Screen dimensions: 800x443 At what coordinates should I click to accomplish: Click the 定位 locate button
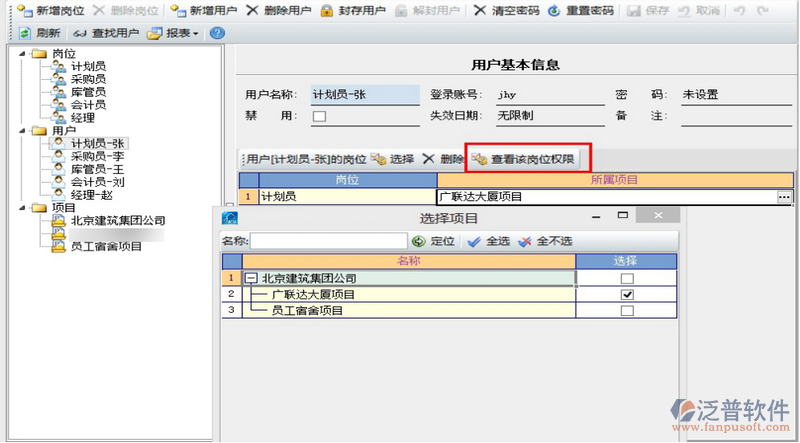coord(434,241)
